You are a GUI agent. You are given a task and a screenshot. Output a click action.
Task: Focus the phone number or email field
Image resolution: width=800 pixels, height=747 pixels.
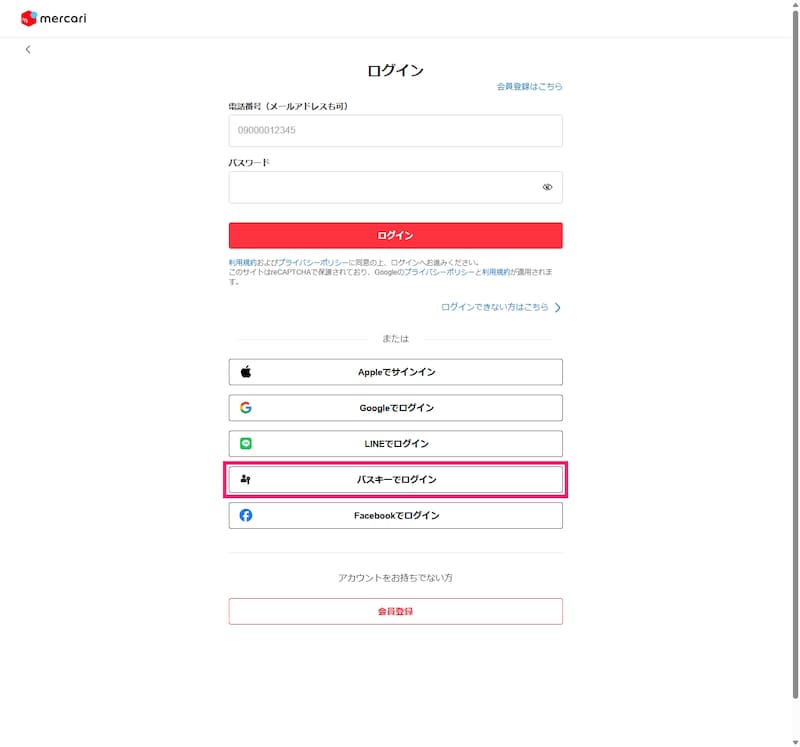395,131
